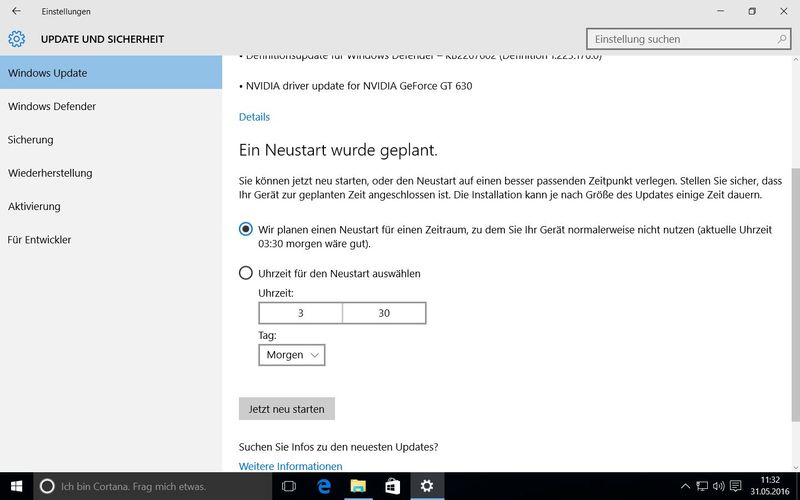The height and width of the screenshot is (500, 800).
Task: Open Wiederherstellung in the sidebar
Action: tap(111, 173)
